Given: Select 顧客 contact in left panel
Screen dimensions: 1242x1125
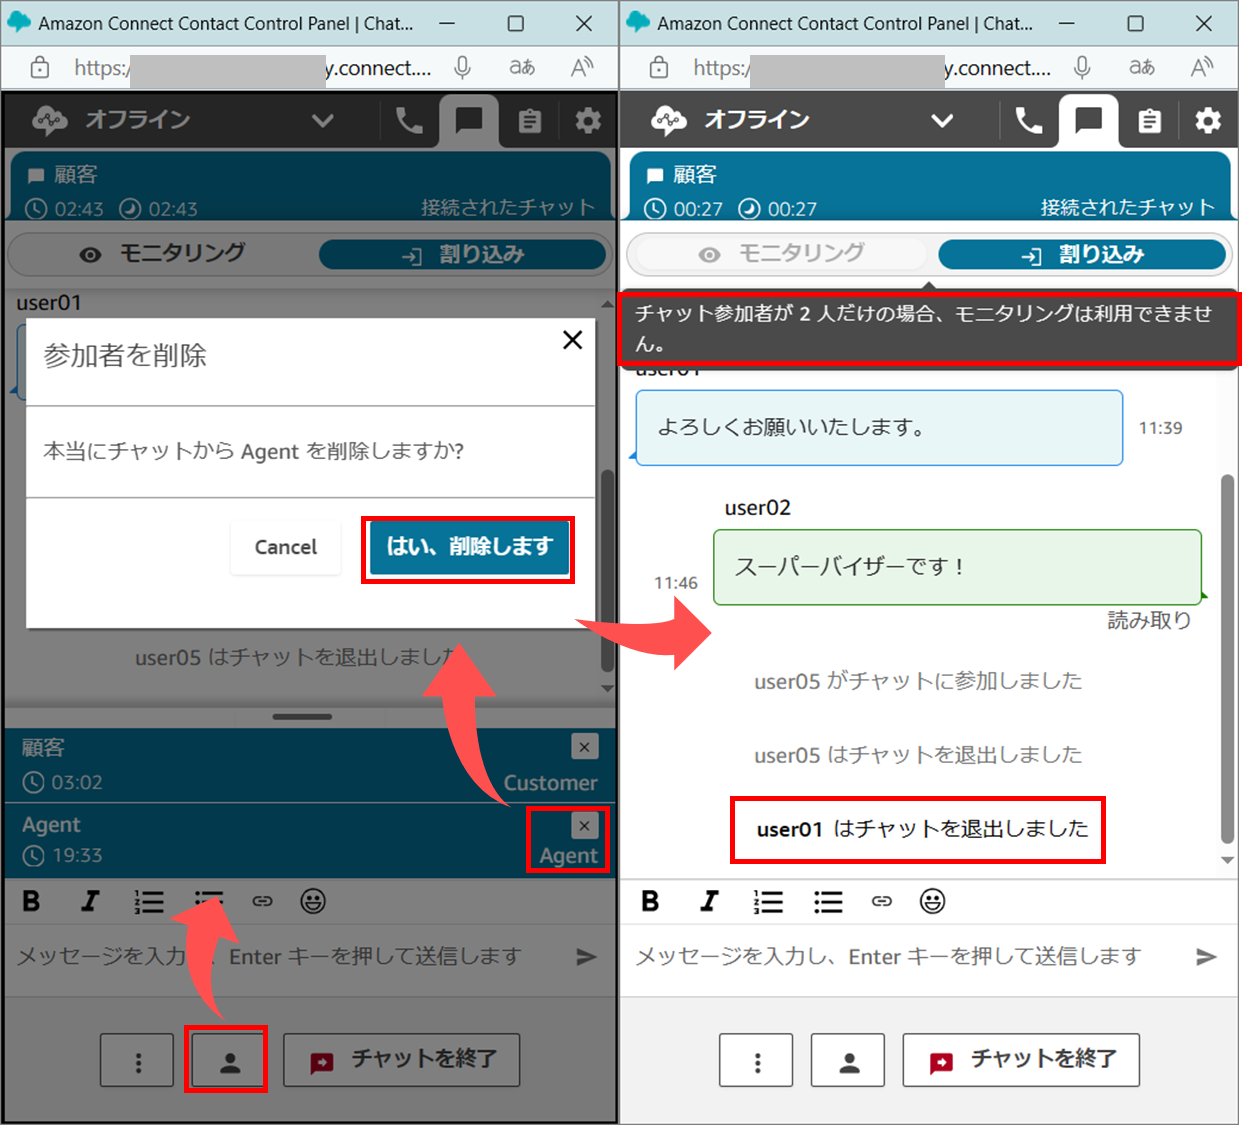Looking at the screenshot, I should click(x=310, y=187).
